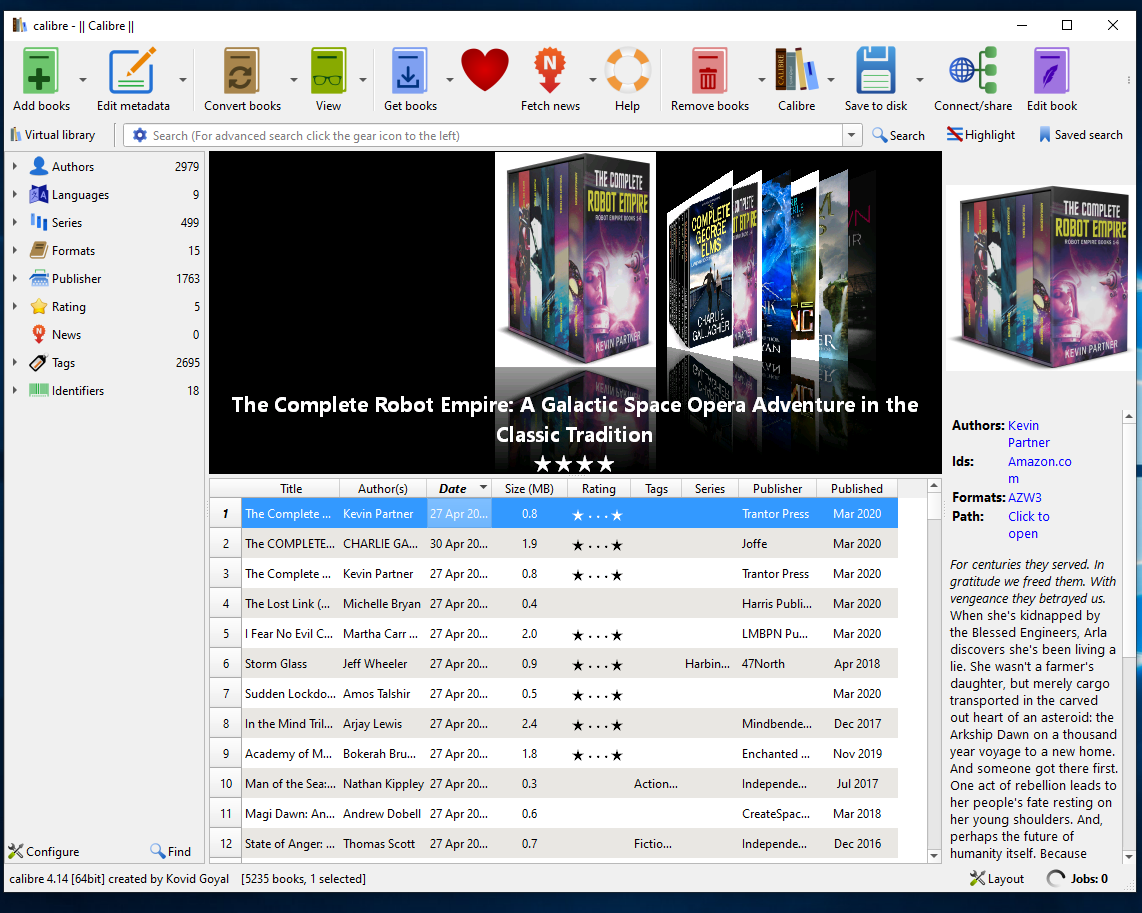Click the Remove books trash icon
Screen dimensions: 1142x913
(709, 71)
